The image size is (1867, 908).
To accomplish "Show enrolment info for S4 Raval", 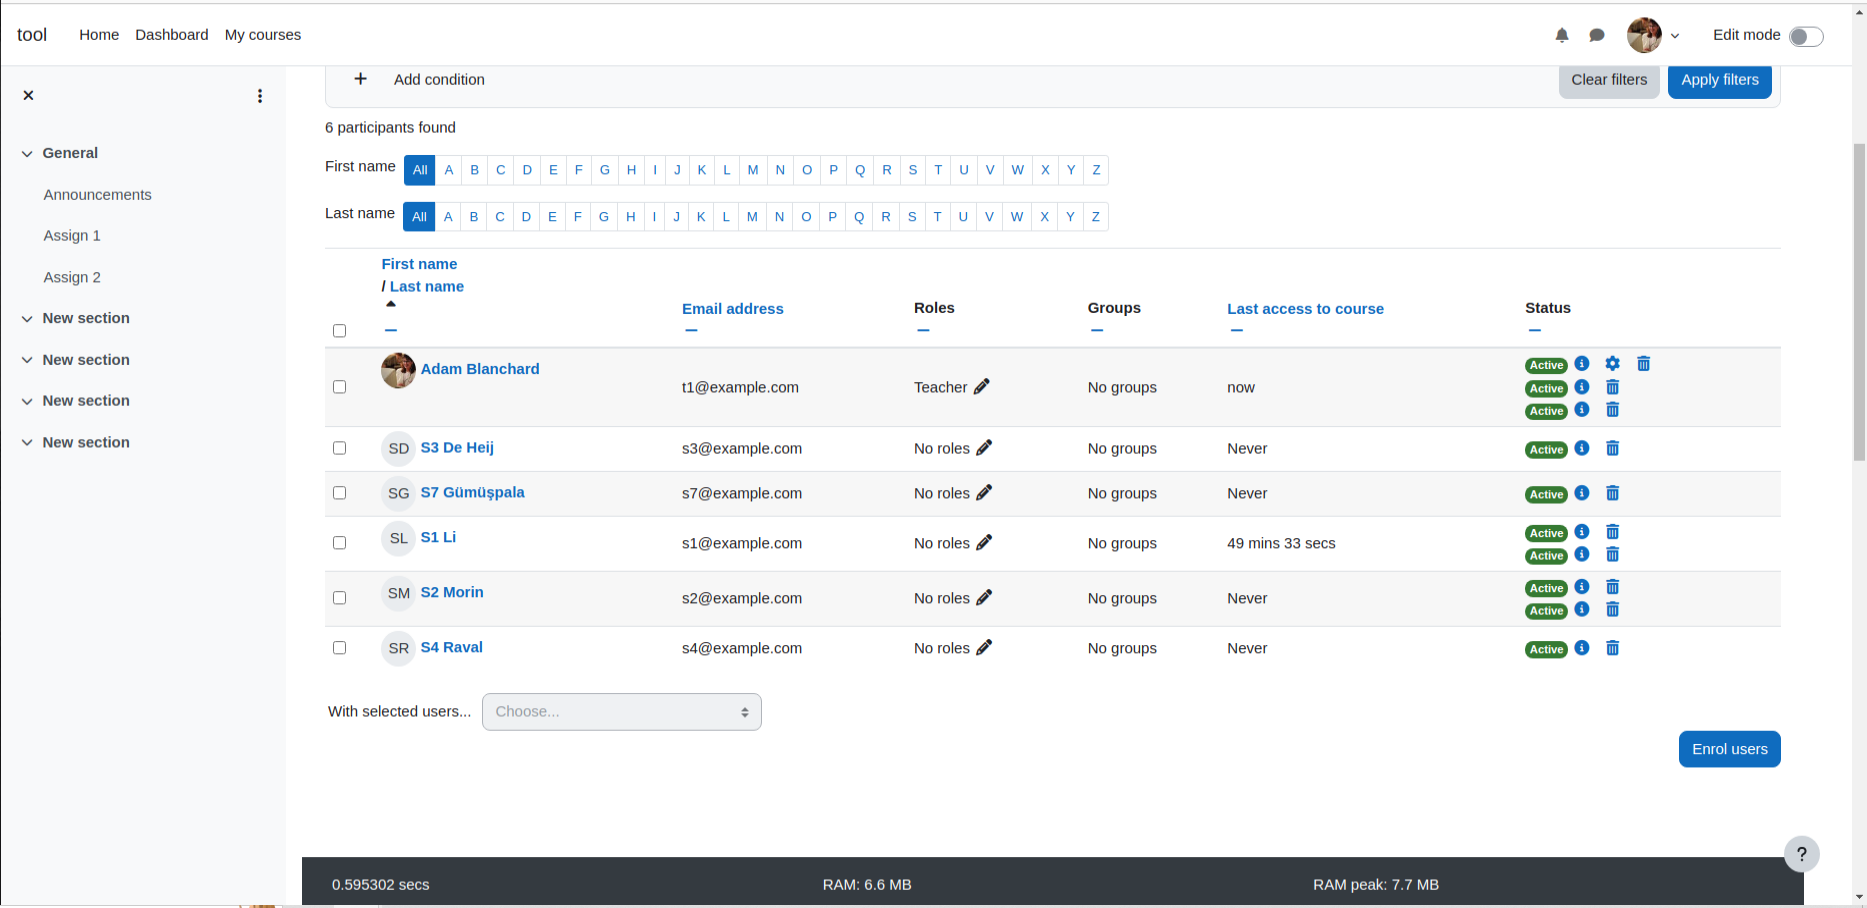I will 1582,648.
